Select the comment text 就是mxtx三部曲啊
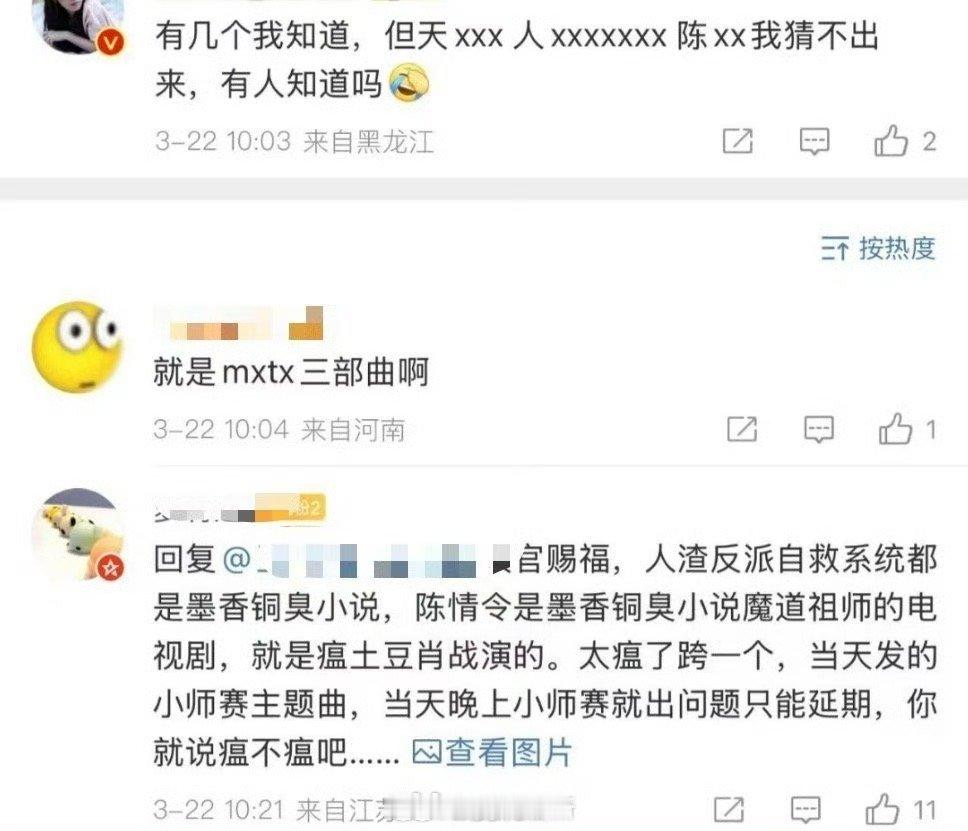Image resolution: width=968 pixels, height=831 pixels. coord(291,372)
